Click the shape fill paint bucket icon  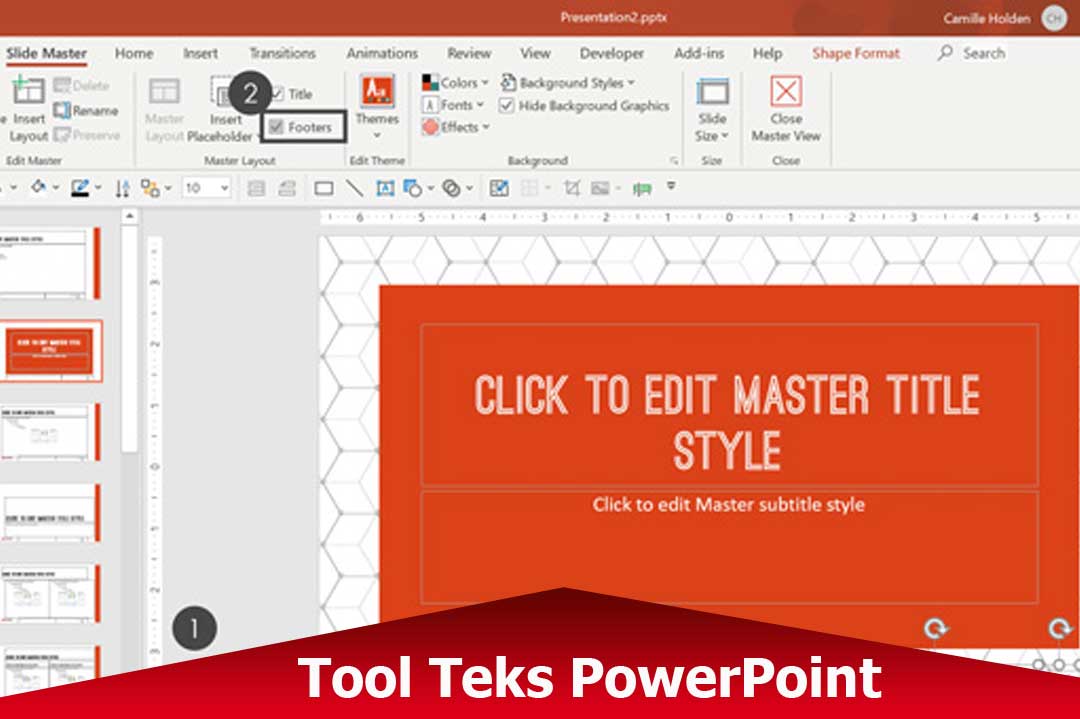point(39,187)
